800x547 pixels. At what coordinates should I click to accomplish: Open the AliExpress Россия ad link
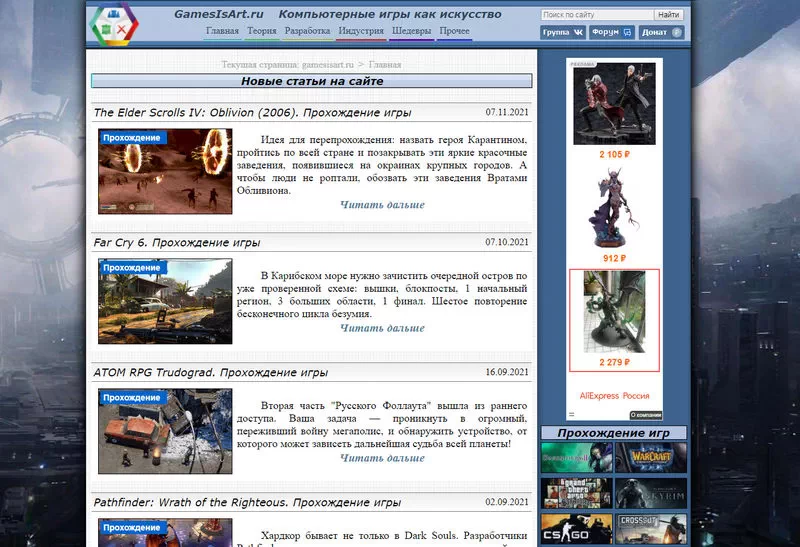click(614, 395)
